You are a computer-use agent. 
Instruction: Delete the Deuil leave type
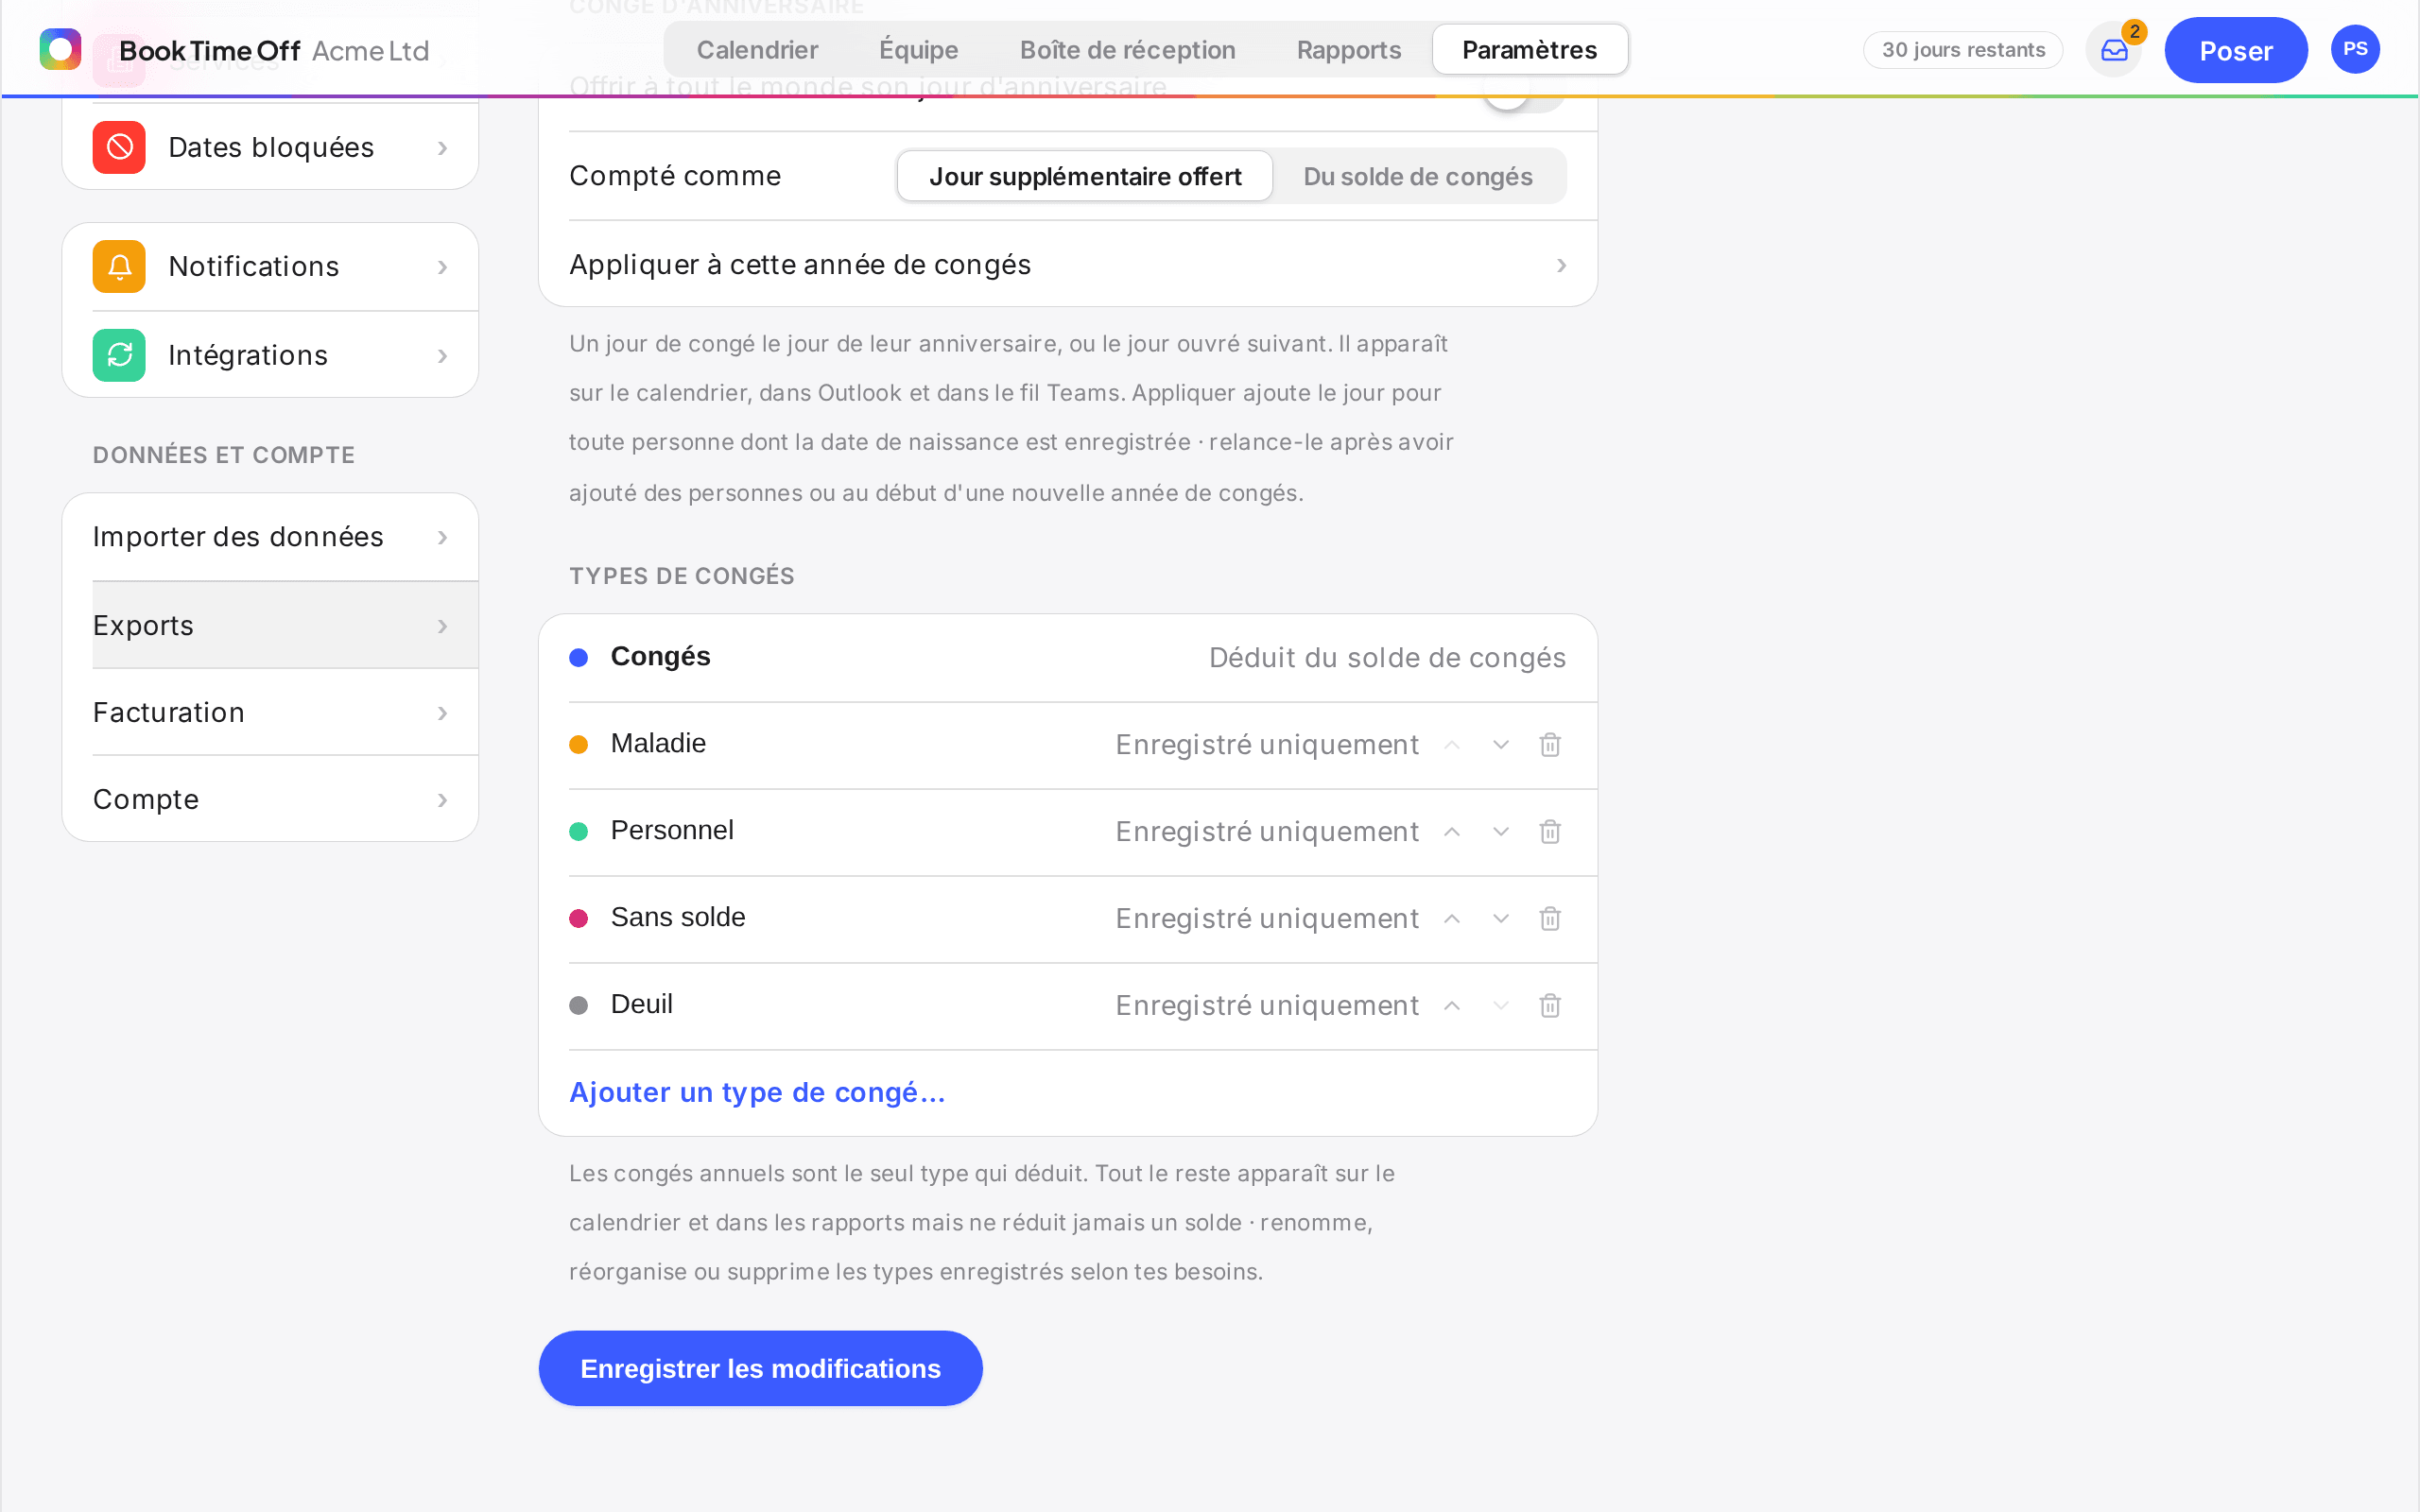[x=1550, y=1006]
